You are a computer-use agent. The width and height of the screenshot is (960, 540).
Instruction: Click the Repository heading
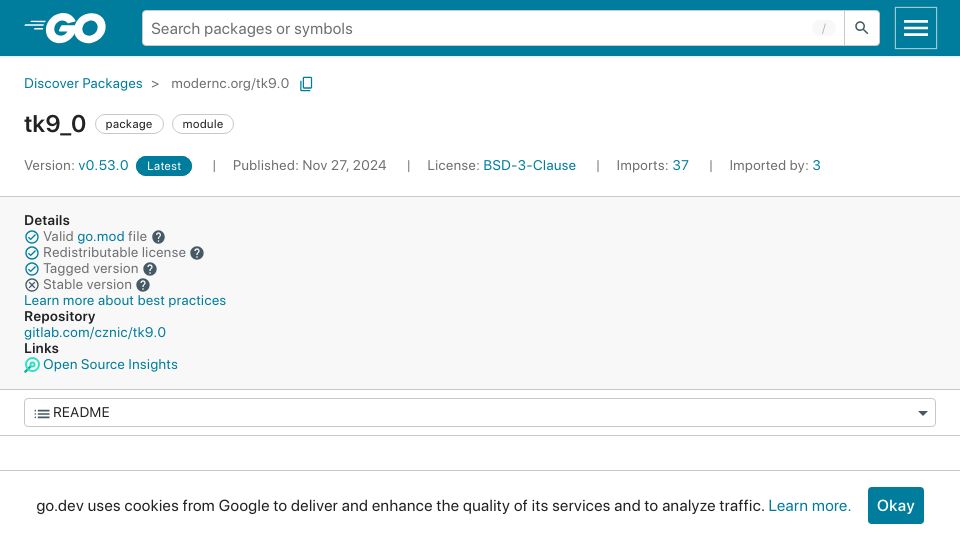click(x=59, y=317)
